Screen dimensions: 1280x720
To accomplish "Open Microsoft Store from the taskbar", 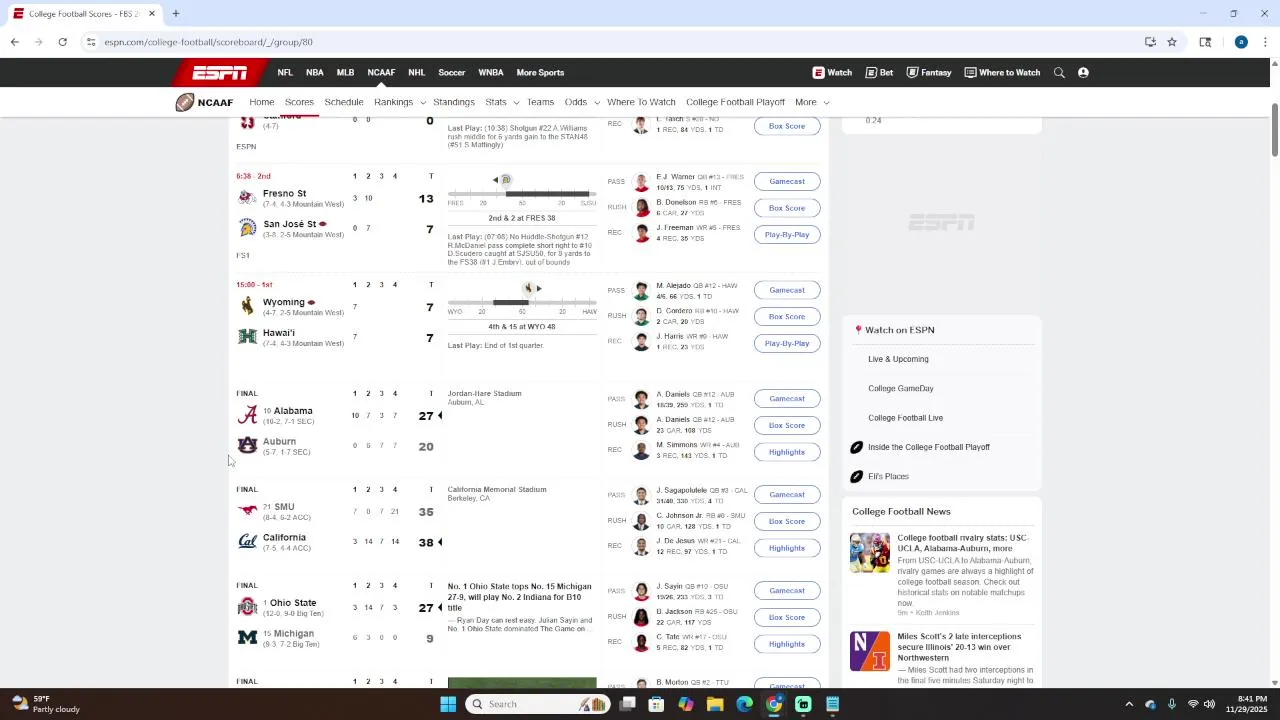I will click(656, 704).
